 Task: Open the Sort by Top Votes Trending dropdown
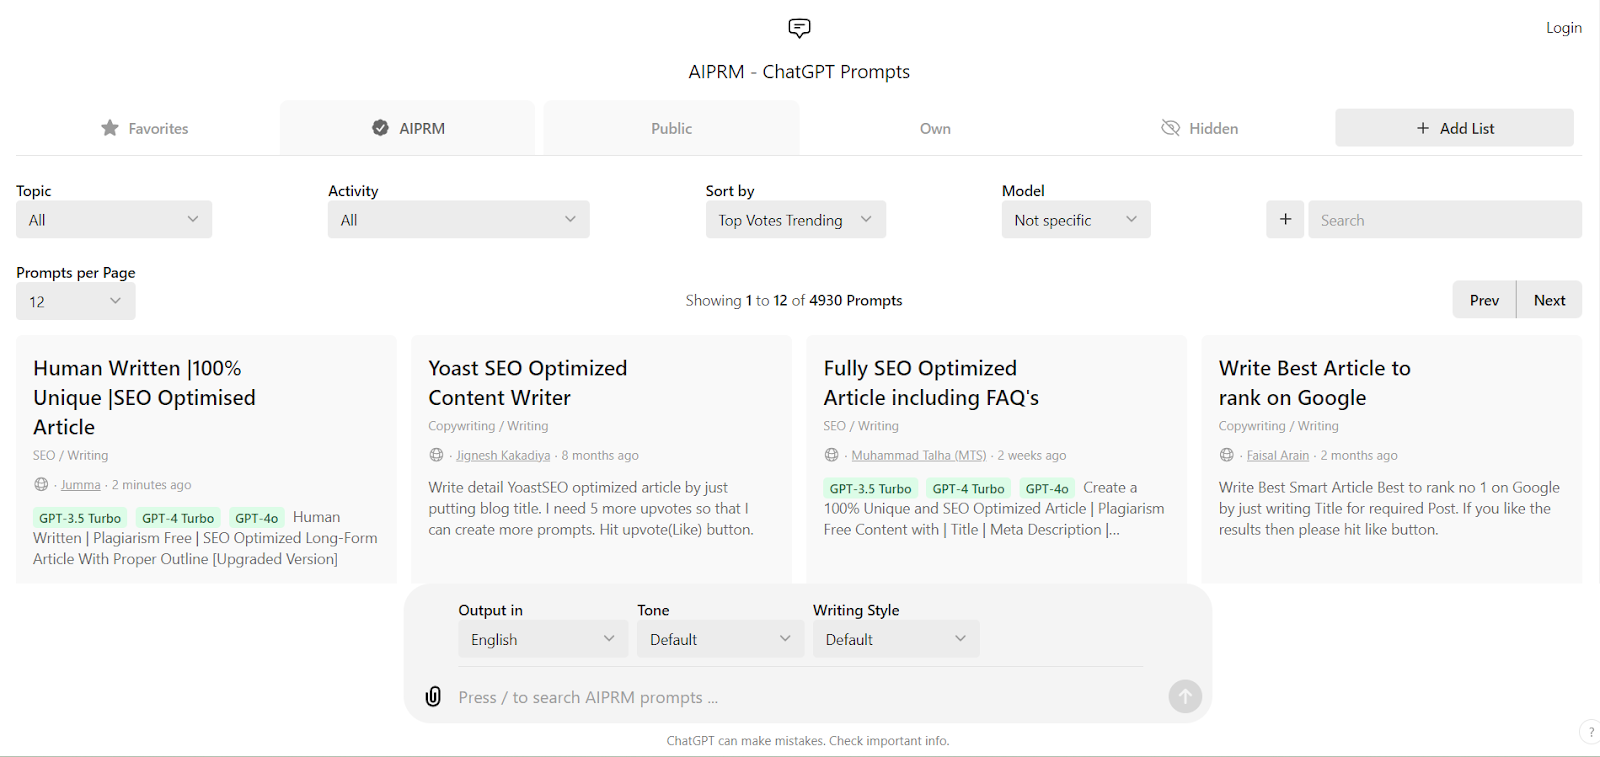796,220
